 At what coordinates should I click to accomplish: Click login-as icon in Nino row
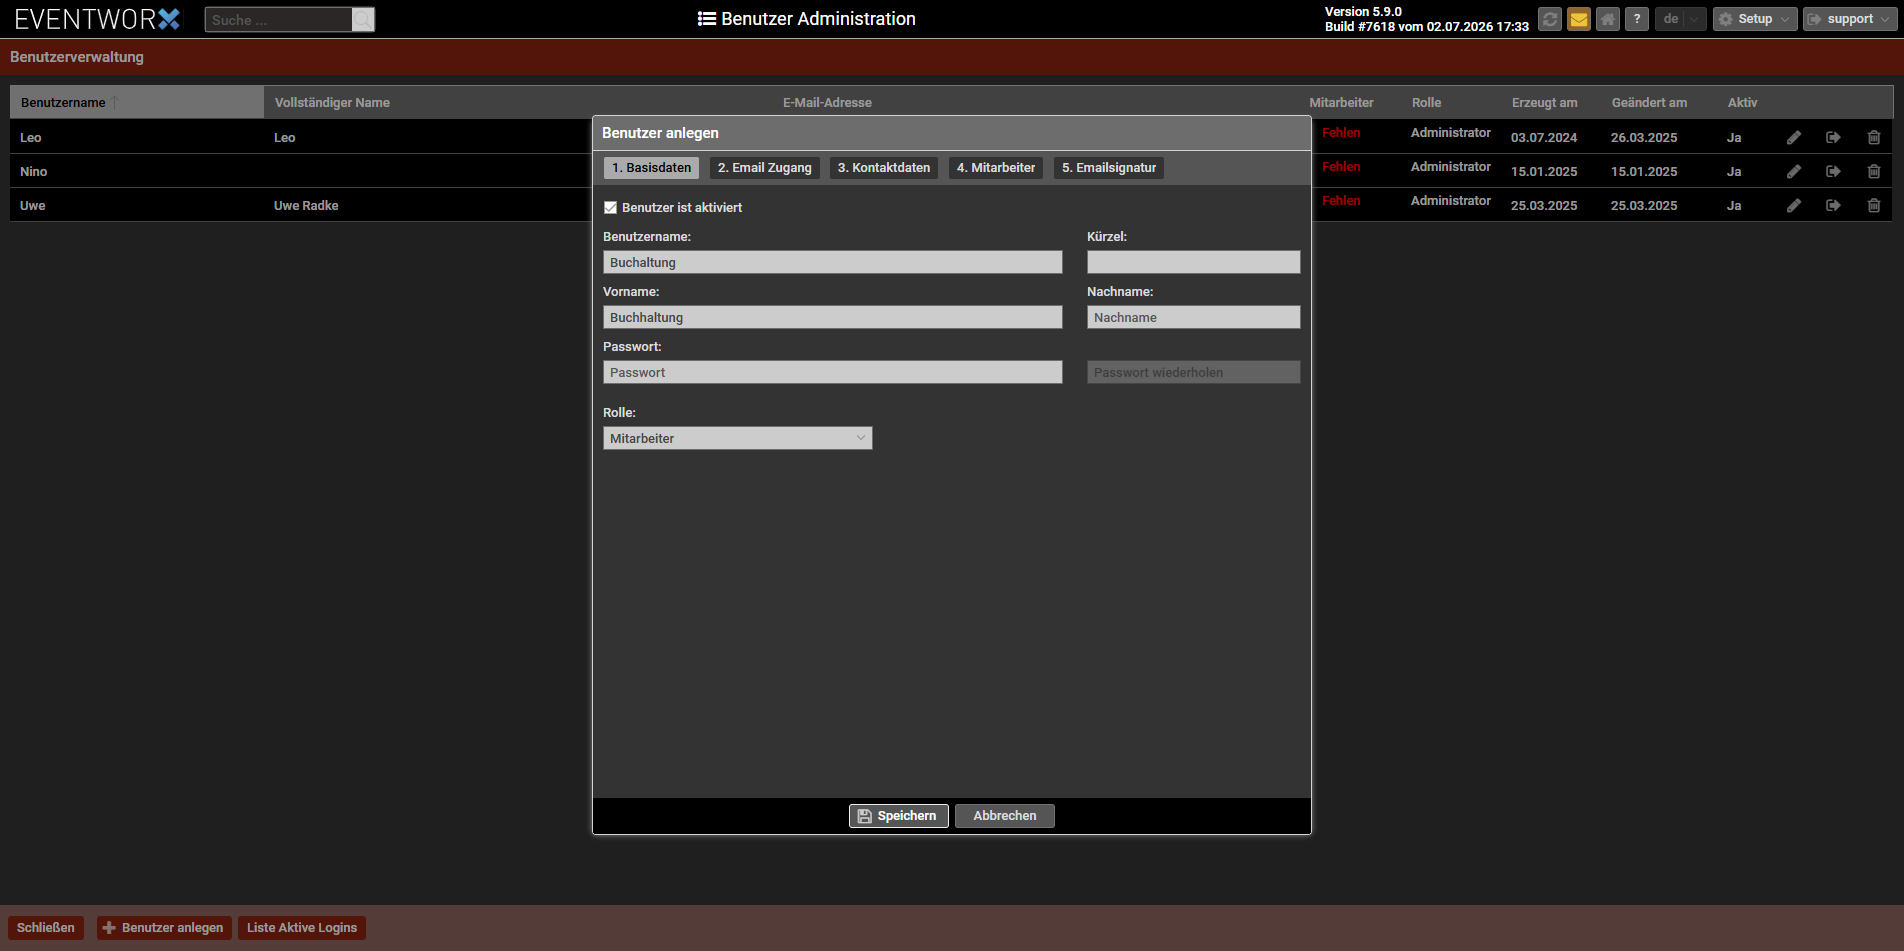[1833, 171]
